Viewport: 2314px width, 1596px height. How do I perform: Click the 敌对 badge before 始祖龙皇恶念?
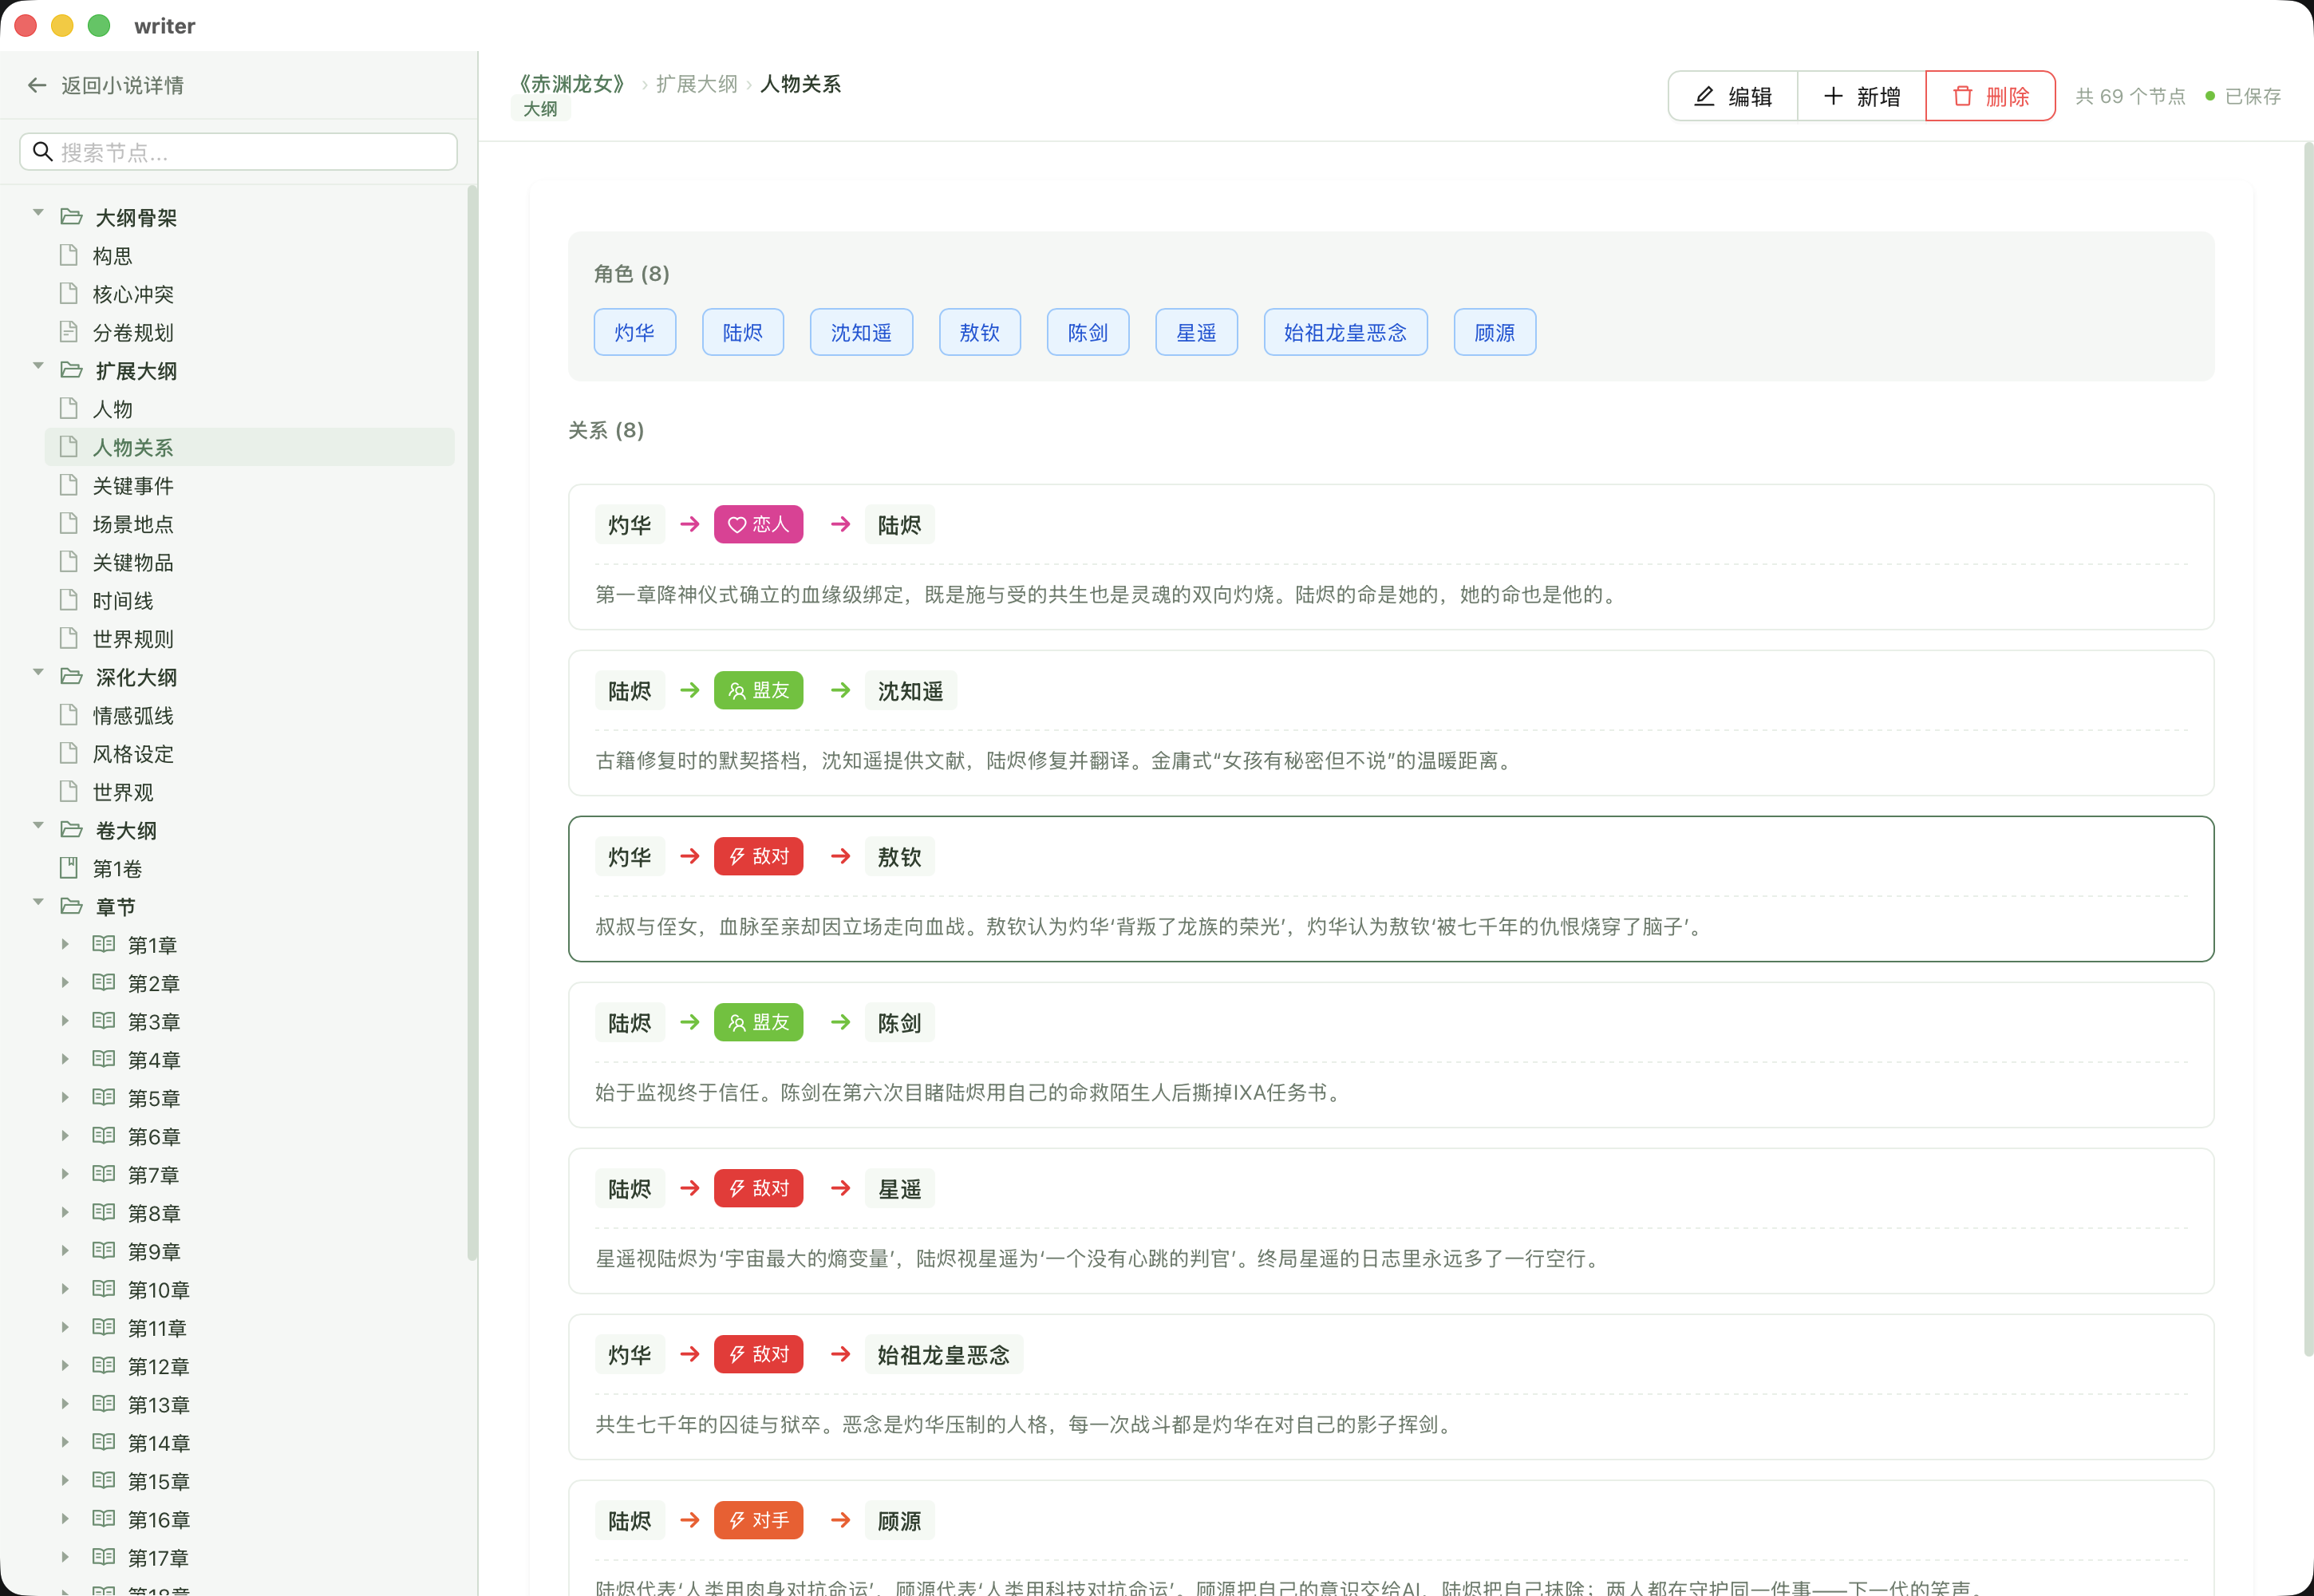click(x=758, y=1354)
